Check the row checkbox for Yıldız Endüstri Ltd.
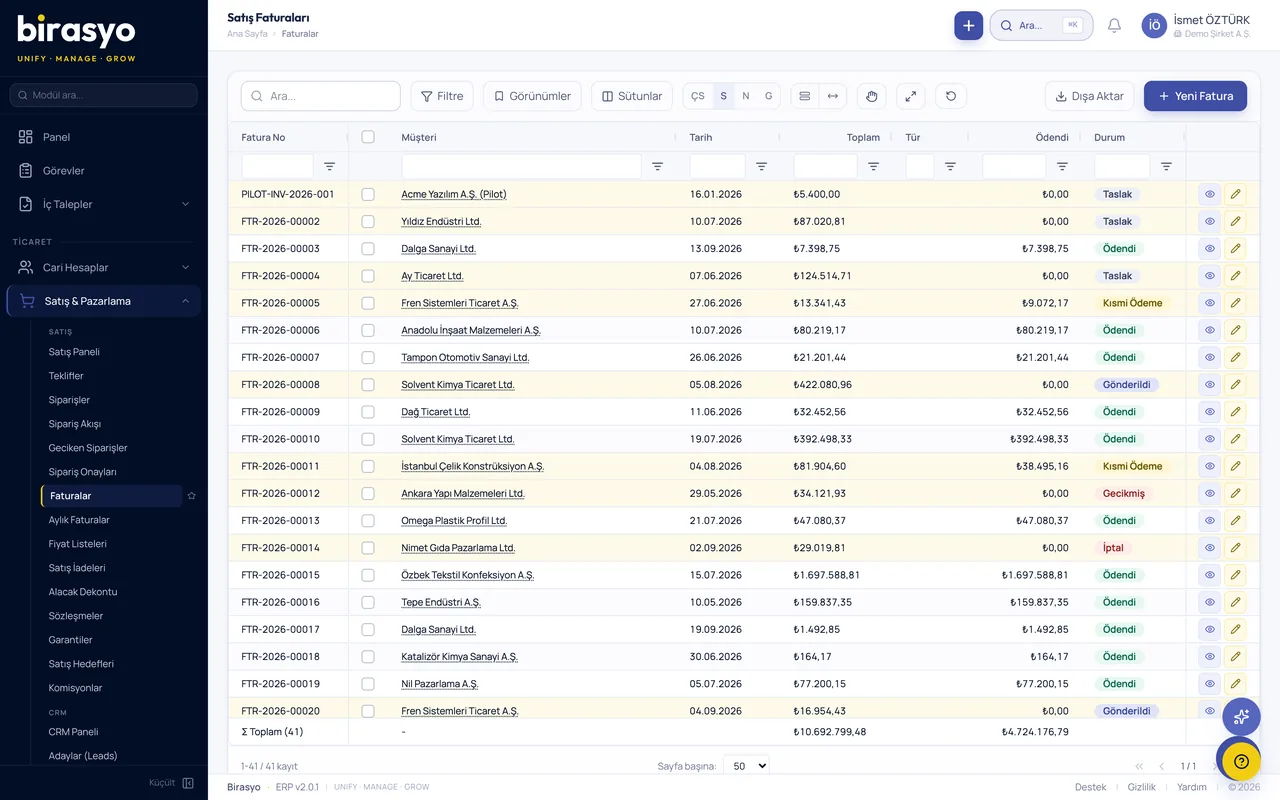Screen dimensions: 1280x800 click(x=368, y=221)
